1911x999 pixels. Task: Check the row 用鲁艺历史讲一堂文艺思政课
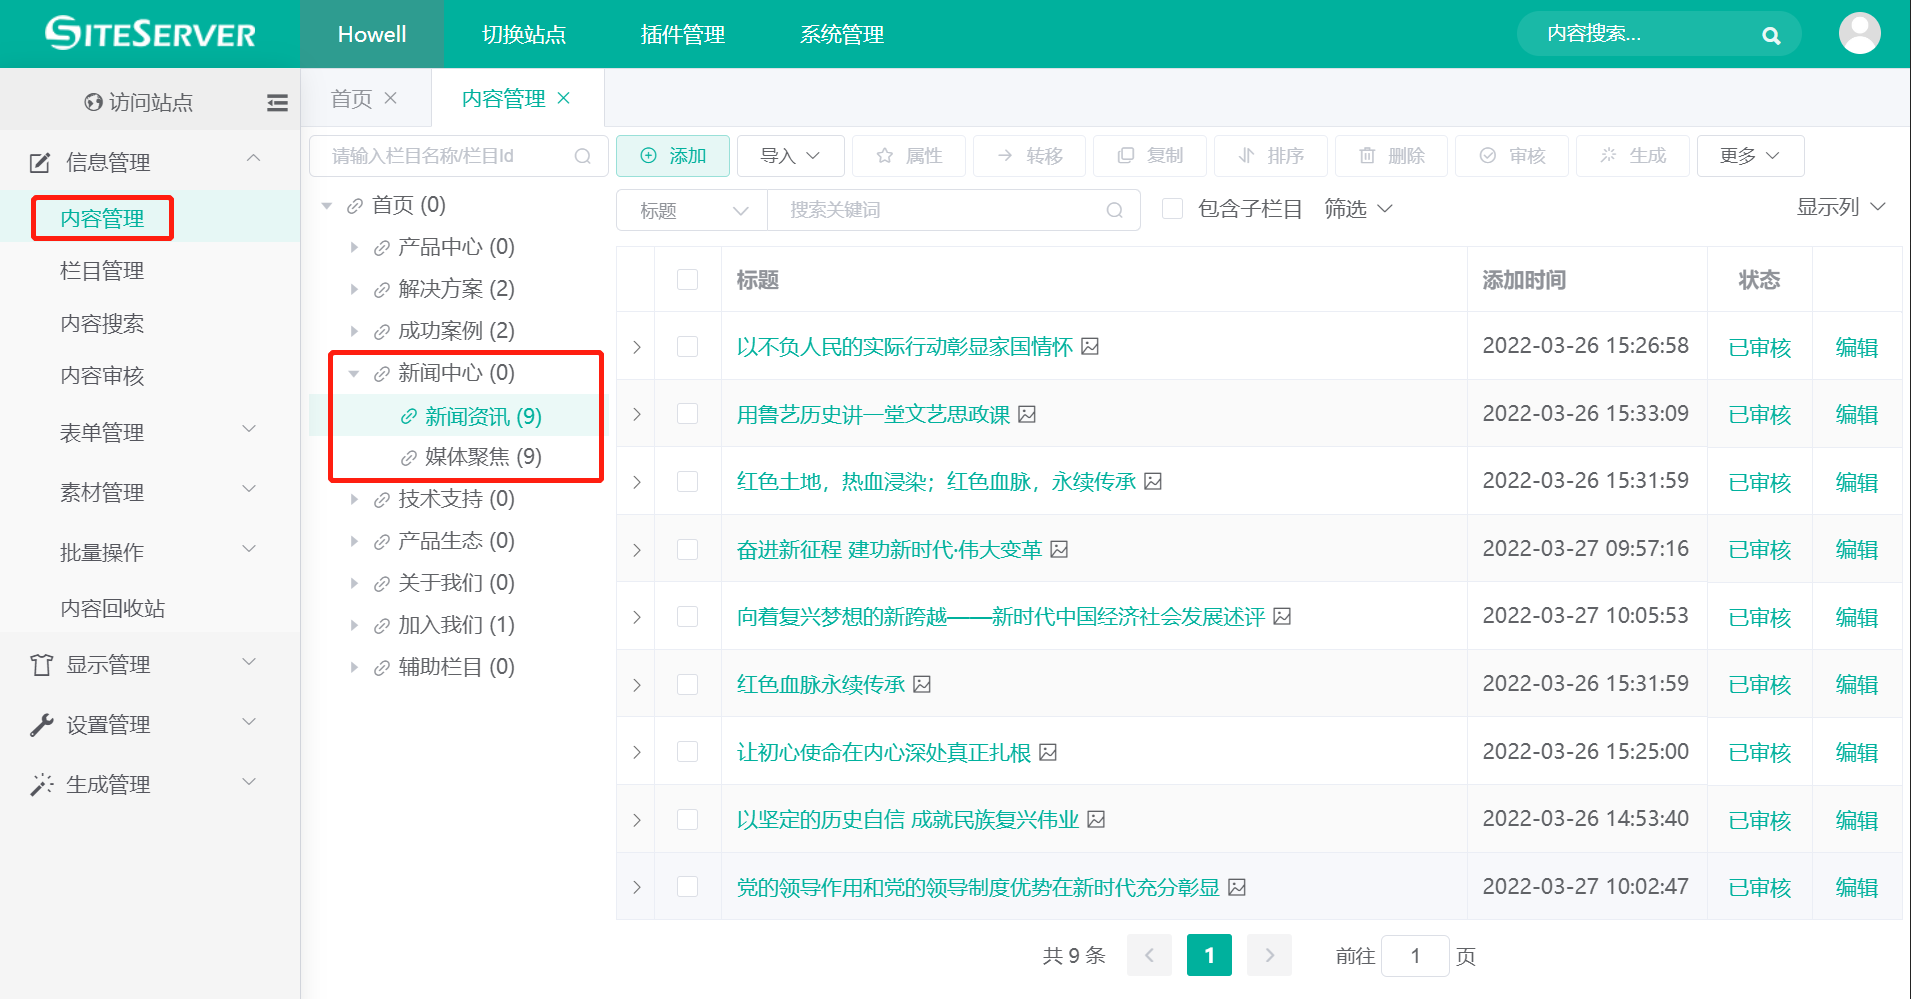687,414
